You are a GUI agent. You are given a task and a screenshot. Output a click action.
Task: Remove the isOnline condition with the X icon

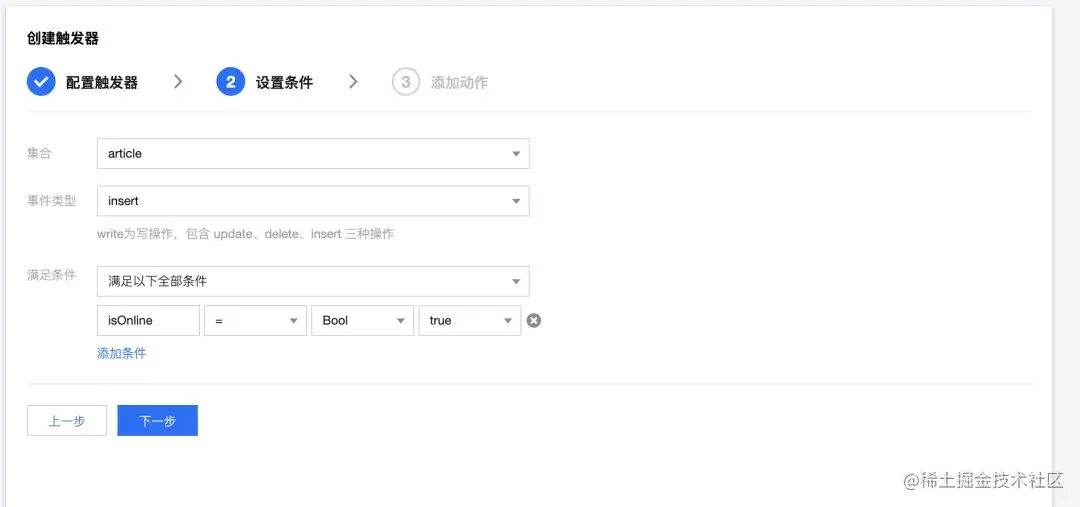click(534, 320)
